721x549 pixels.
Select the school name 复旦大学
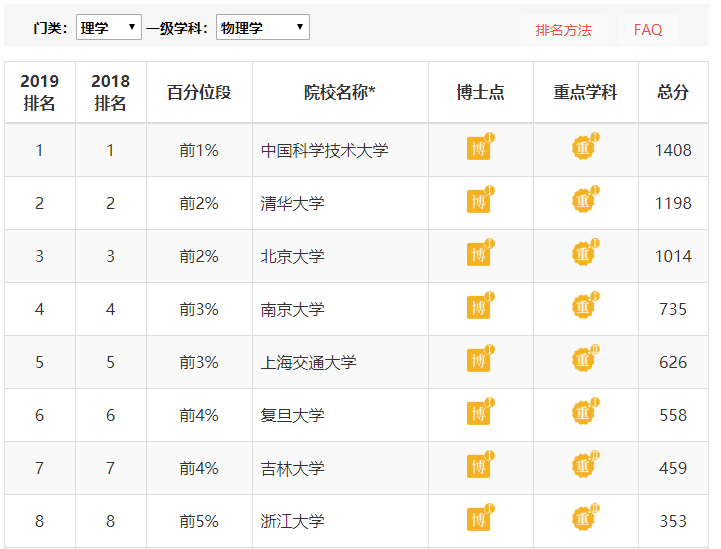(292, 415)
